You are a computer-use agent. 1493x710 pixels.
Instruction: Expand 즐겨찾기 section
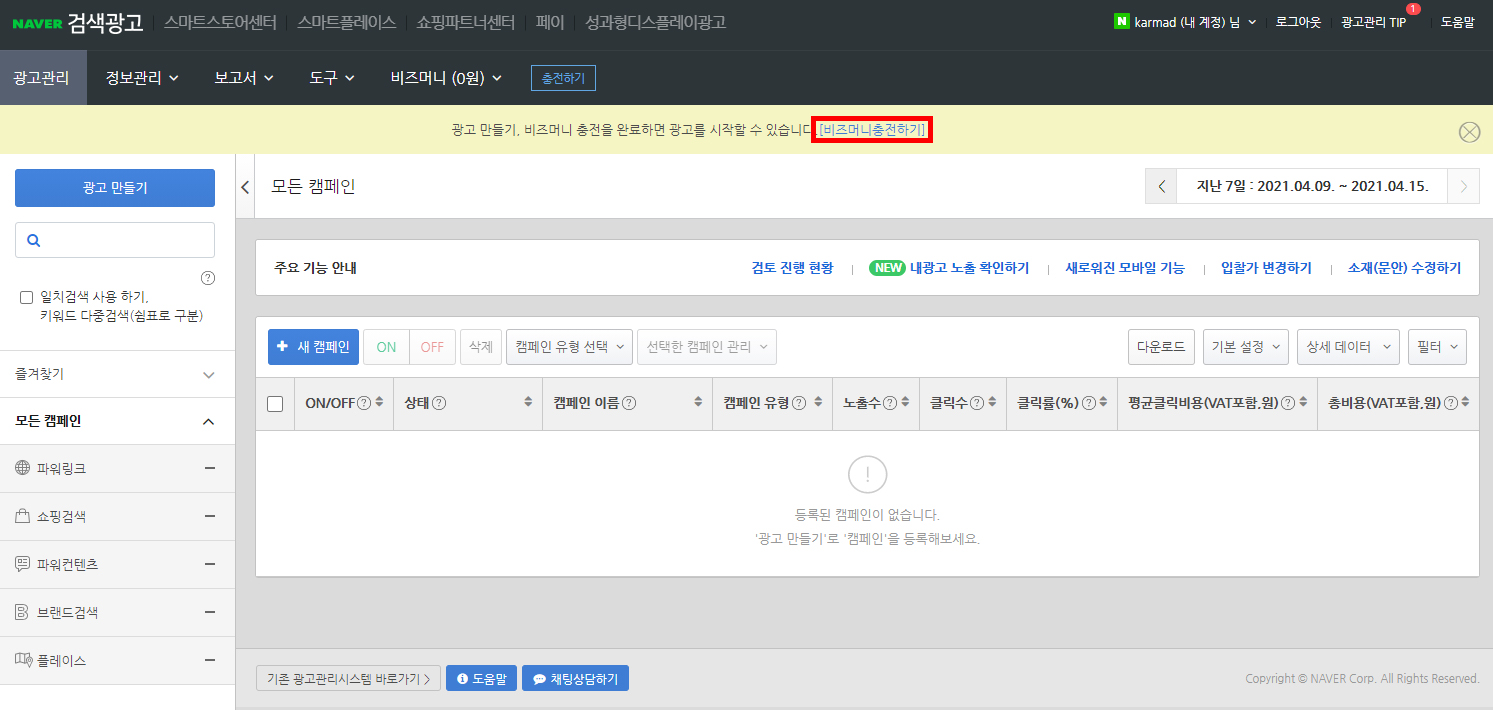pos(117,374)
